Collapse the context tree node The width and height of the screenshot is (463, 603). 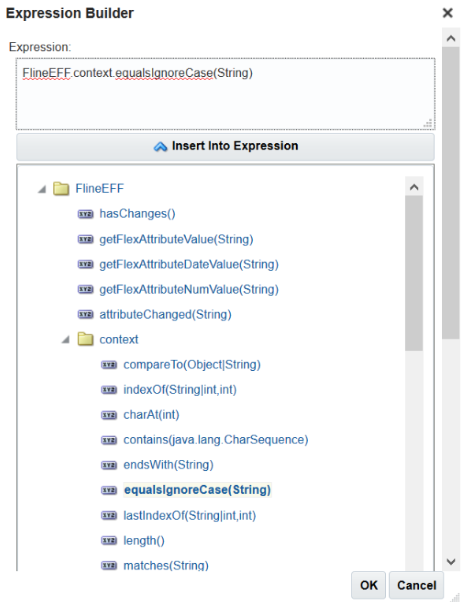coord(66,340)
